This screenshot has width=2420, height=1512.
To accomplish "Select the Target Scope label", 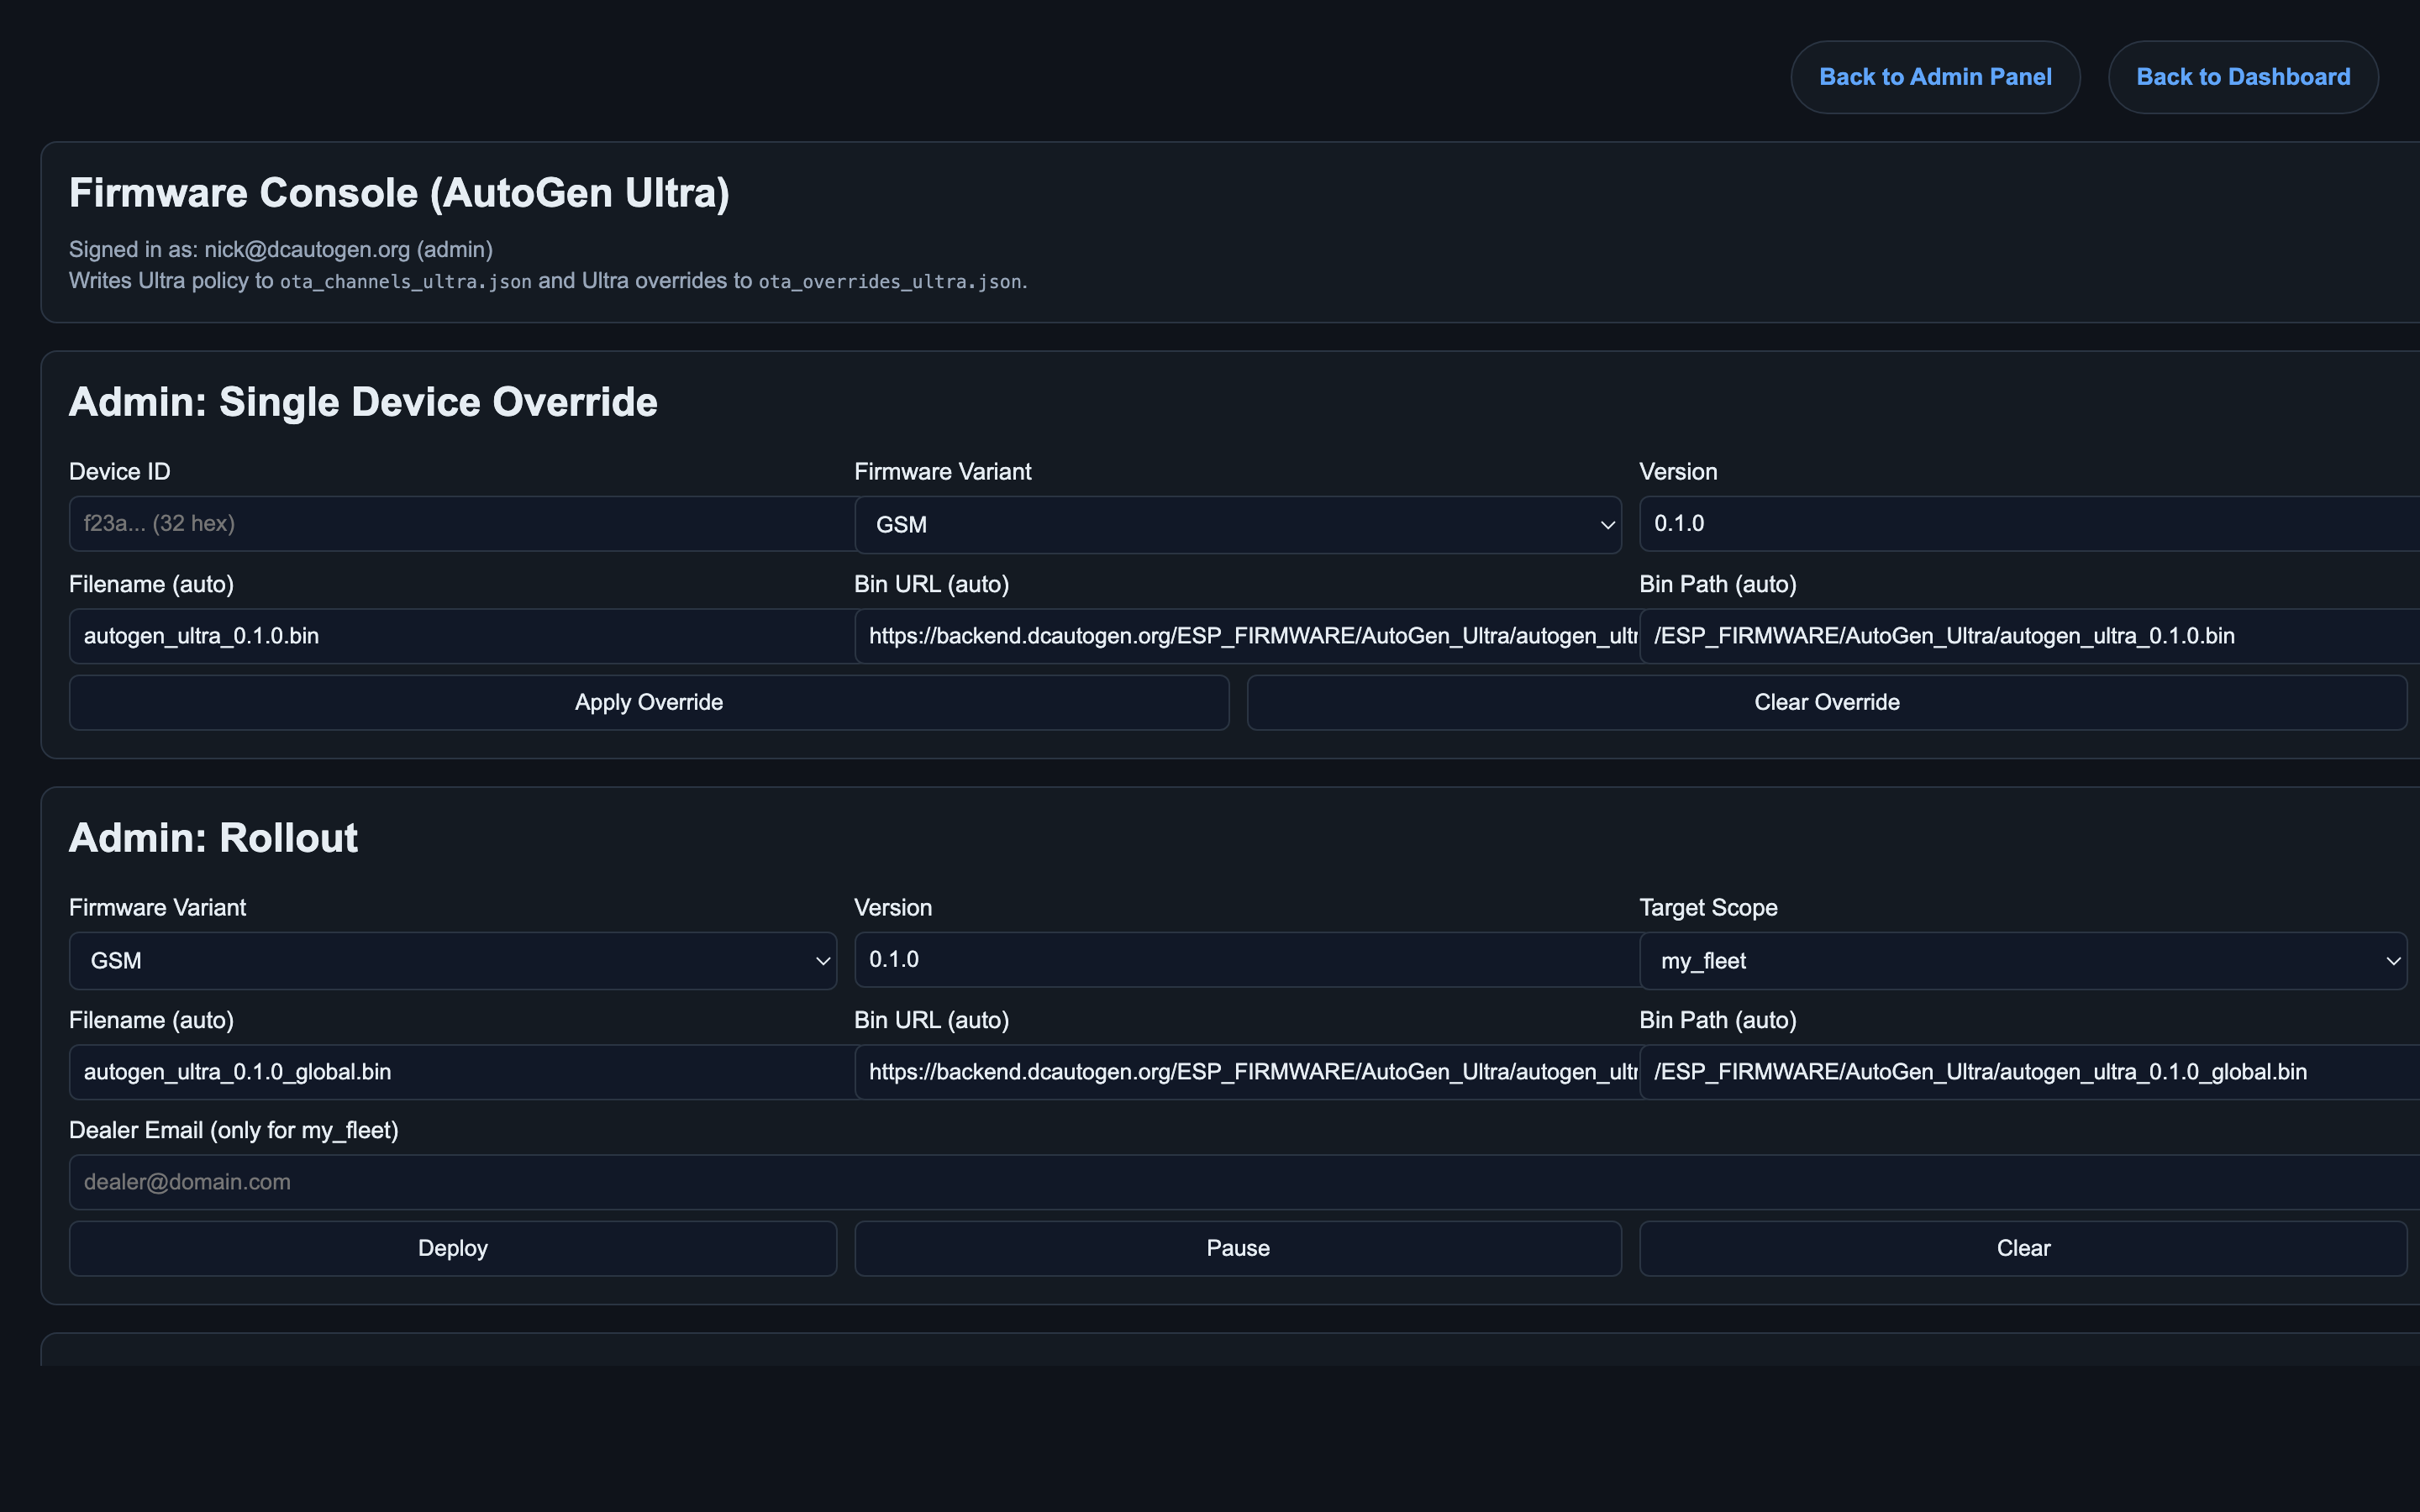I will pyautogui.click(x=1708, y=908).
